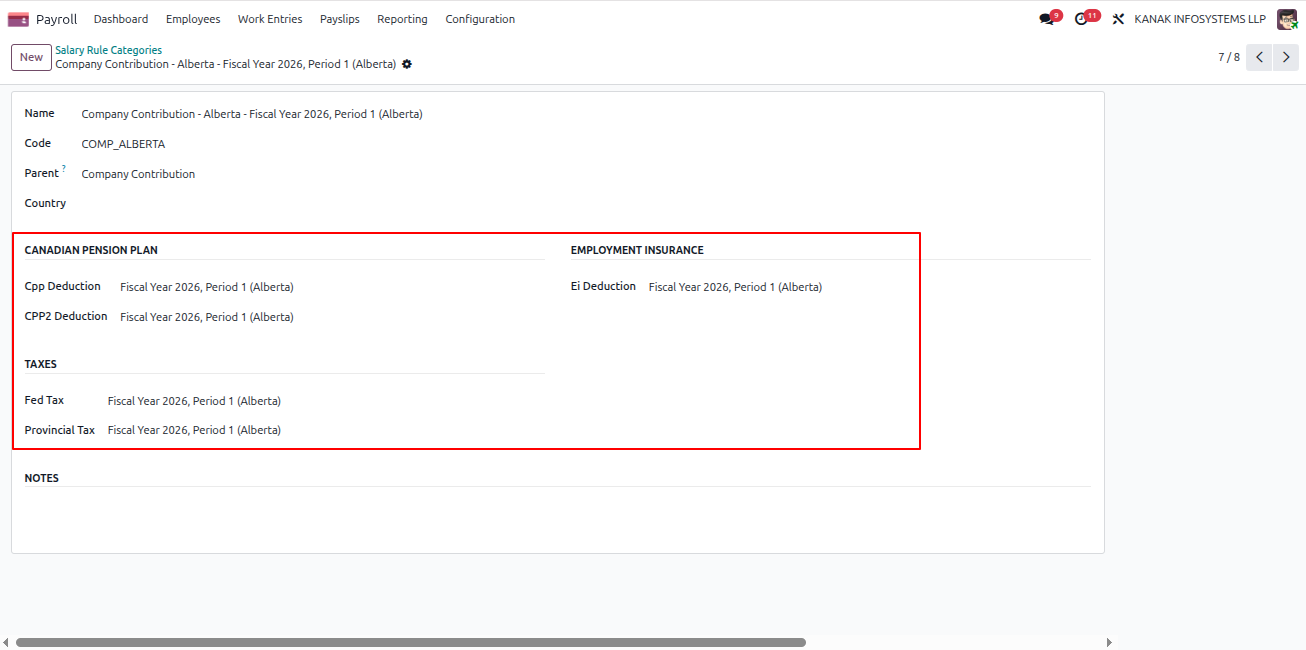Image resolution: width=1306 pixels, height=650 pixels.
Task: Open the gear actions menu beside record title
Action: [x=407, y=64]
